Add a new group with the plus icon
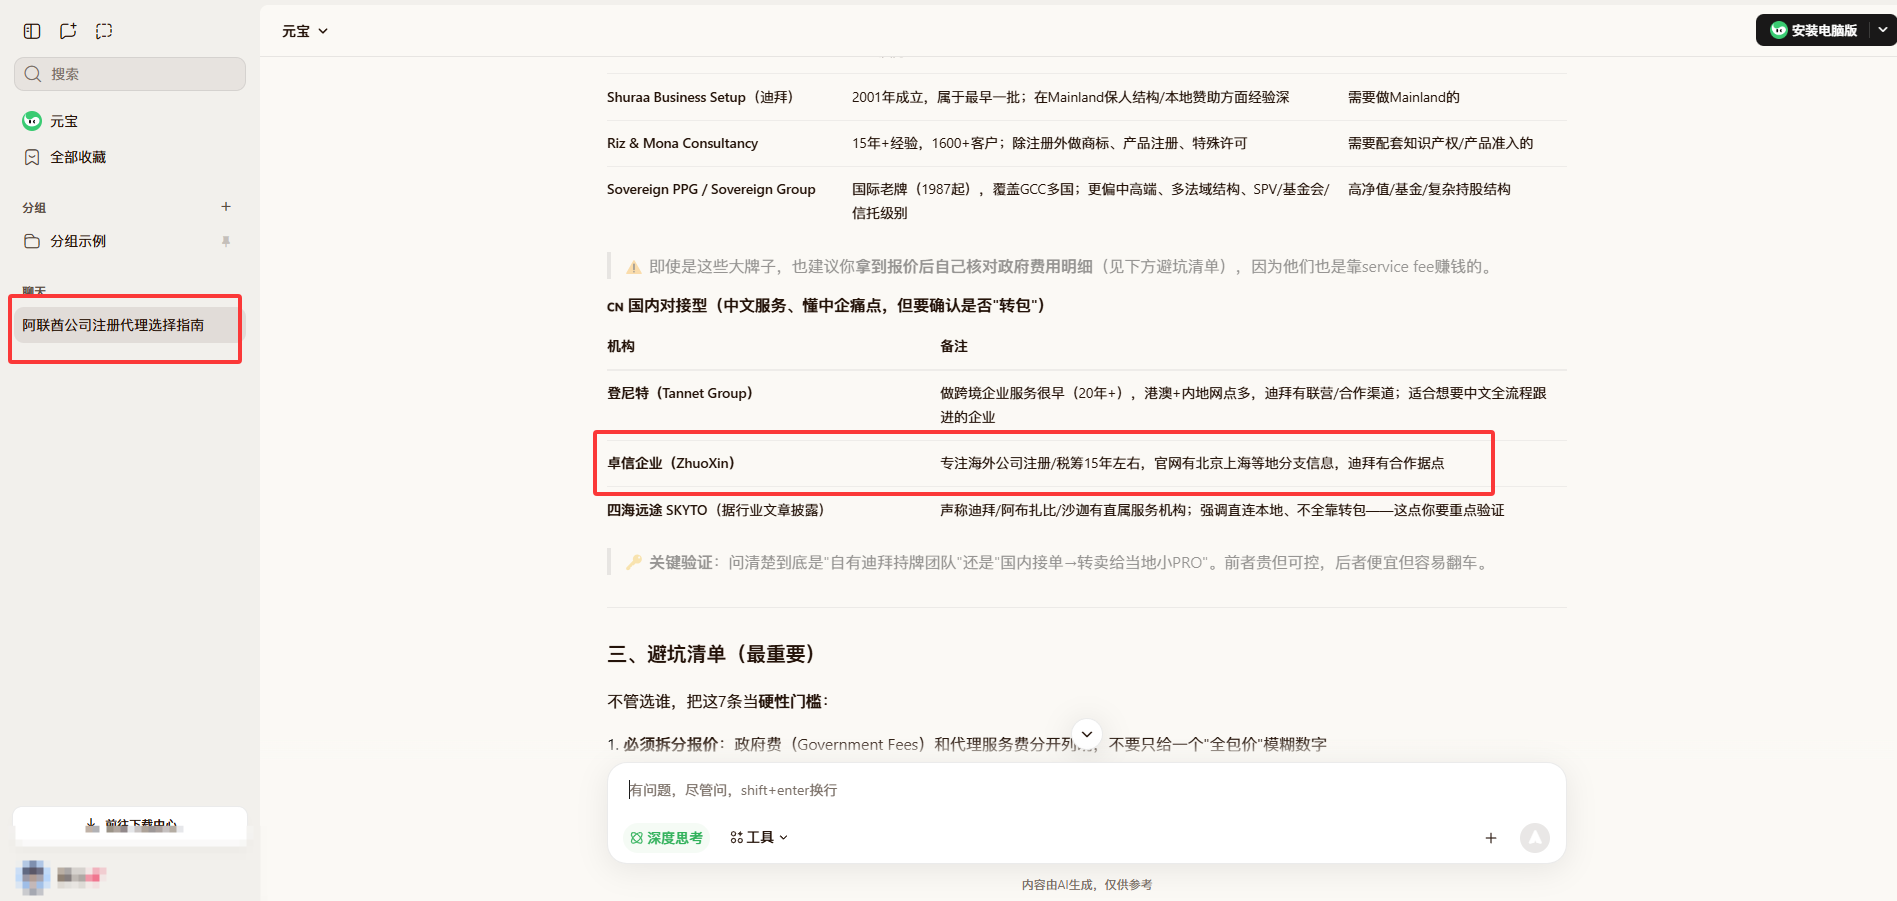The image size is (1897, 901). [x=226, y=207]
